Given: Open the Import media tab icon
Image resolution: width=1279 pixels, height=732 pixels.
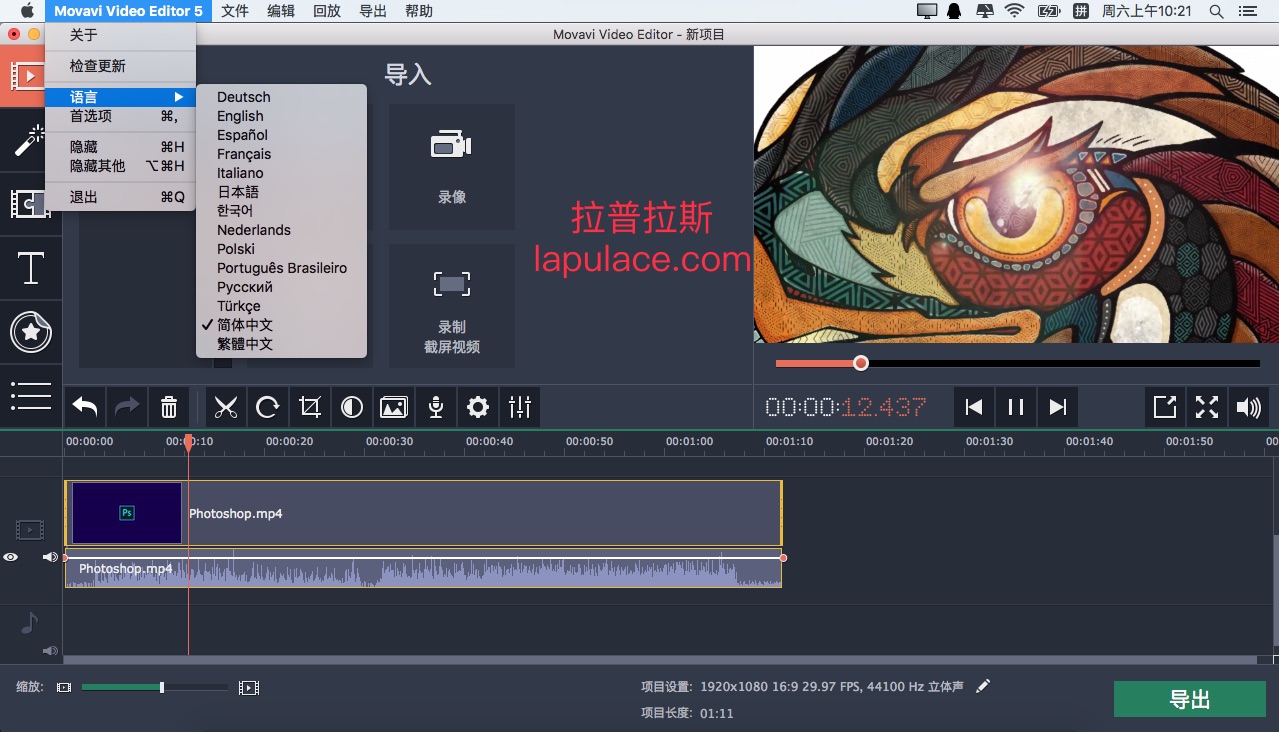Looking at the screenshot, I should point(28,75).
